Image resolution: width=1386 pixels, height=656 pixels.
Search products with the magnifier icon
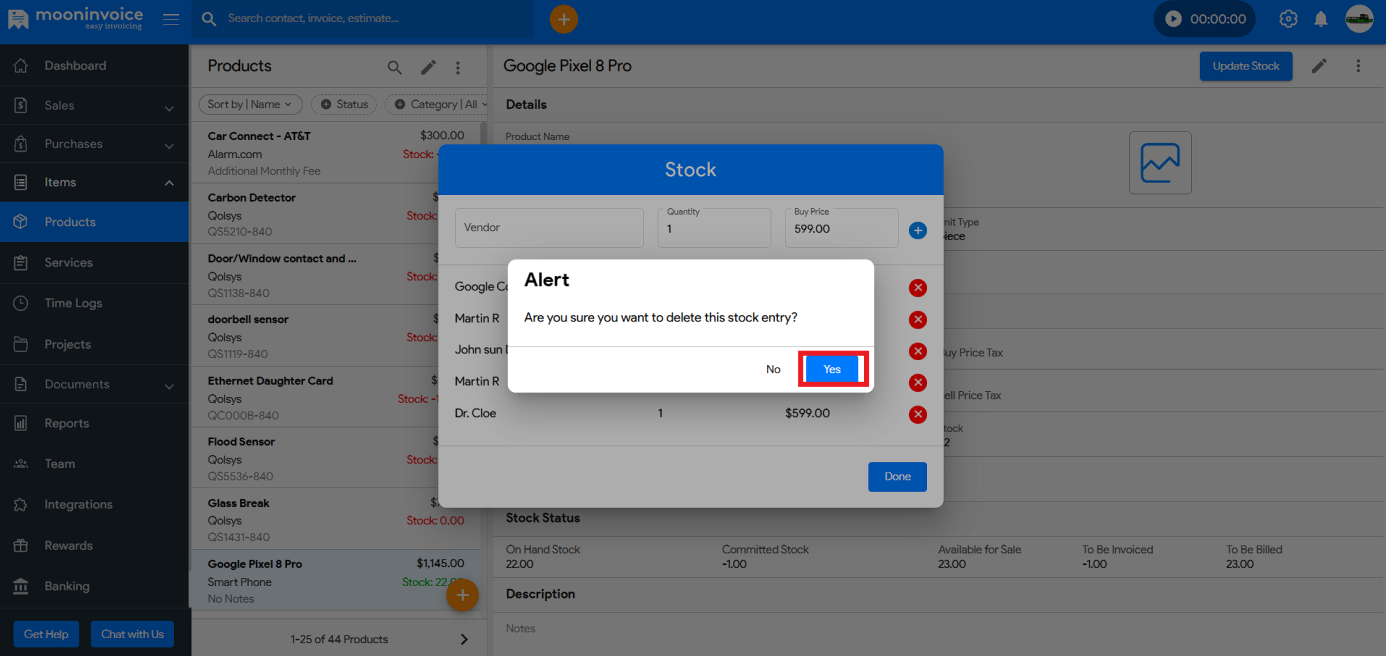tap(395, 67)
